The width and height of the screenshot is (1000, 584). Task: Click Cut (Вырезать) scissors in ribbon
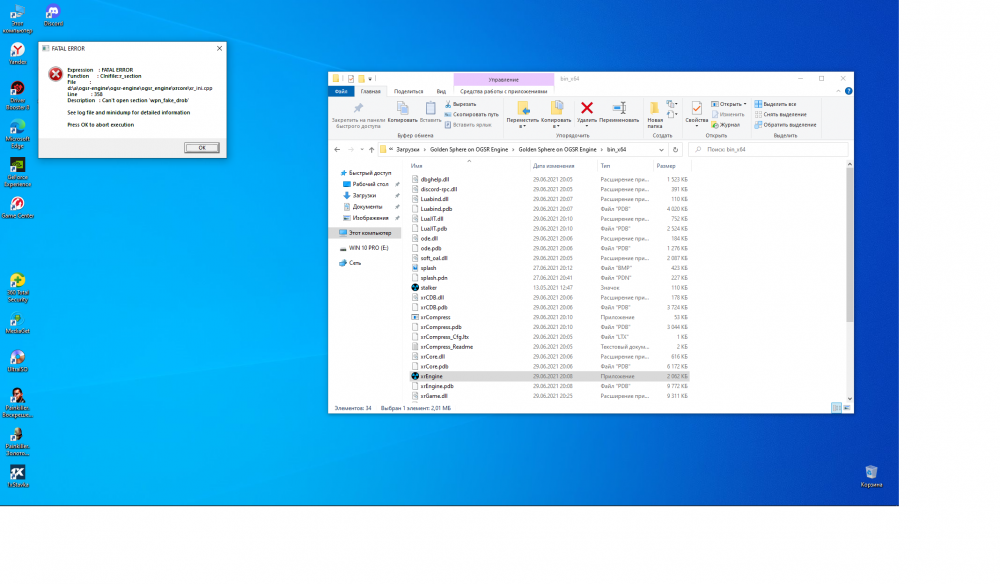tap(463, 104)
